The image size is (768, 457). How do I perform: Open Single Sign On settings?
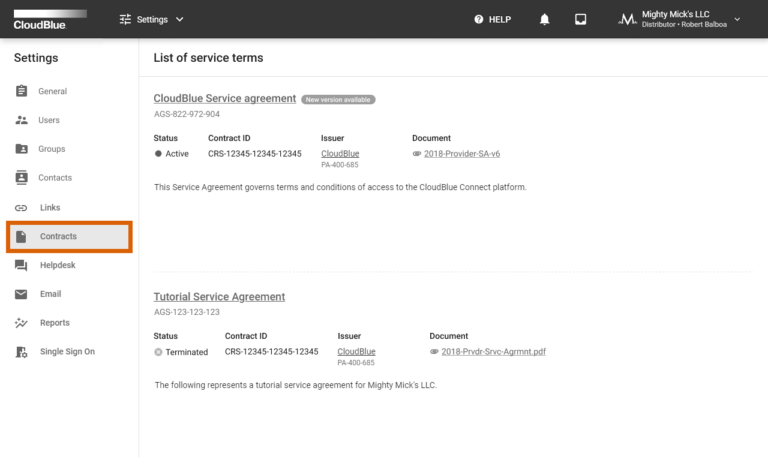(x=68, y=352)
